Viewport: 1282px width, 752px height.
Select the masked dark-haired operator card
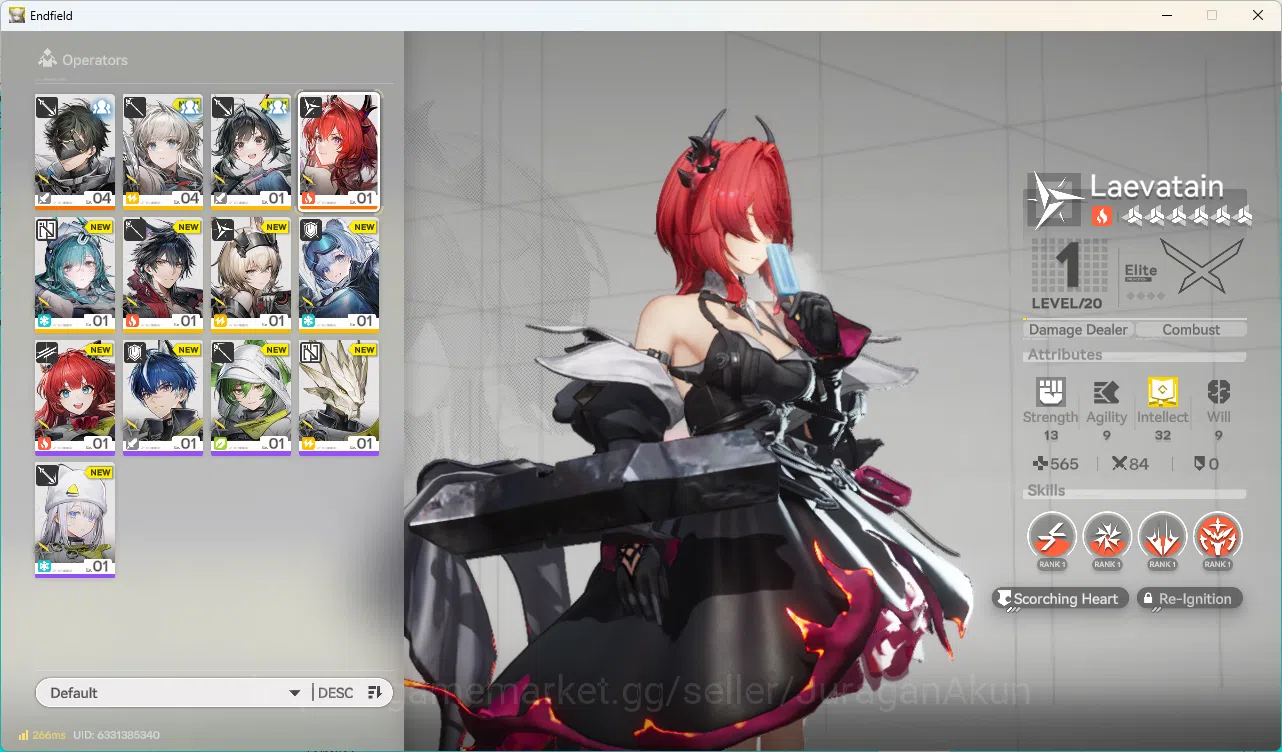pos(75,152)
